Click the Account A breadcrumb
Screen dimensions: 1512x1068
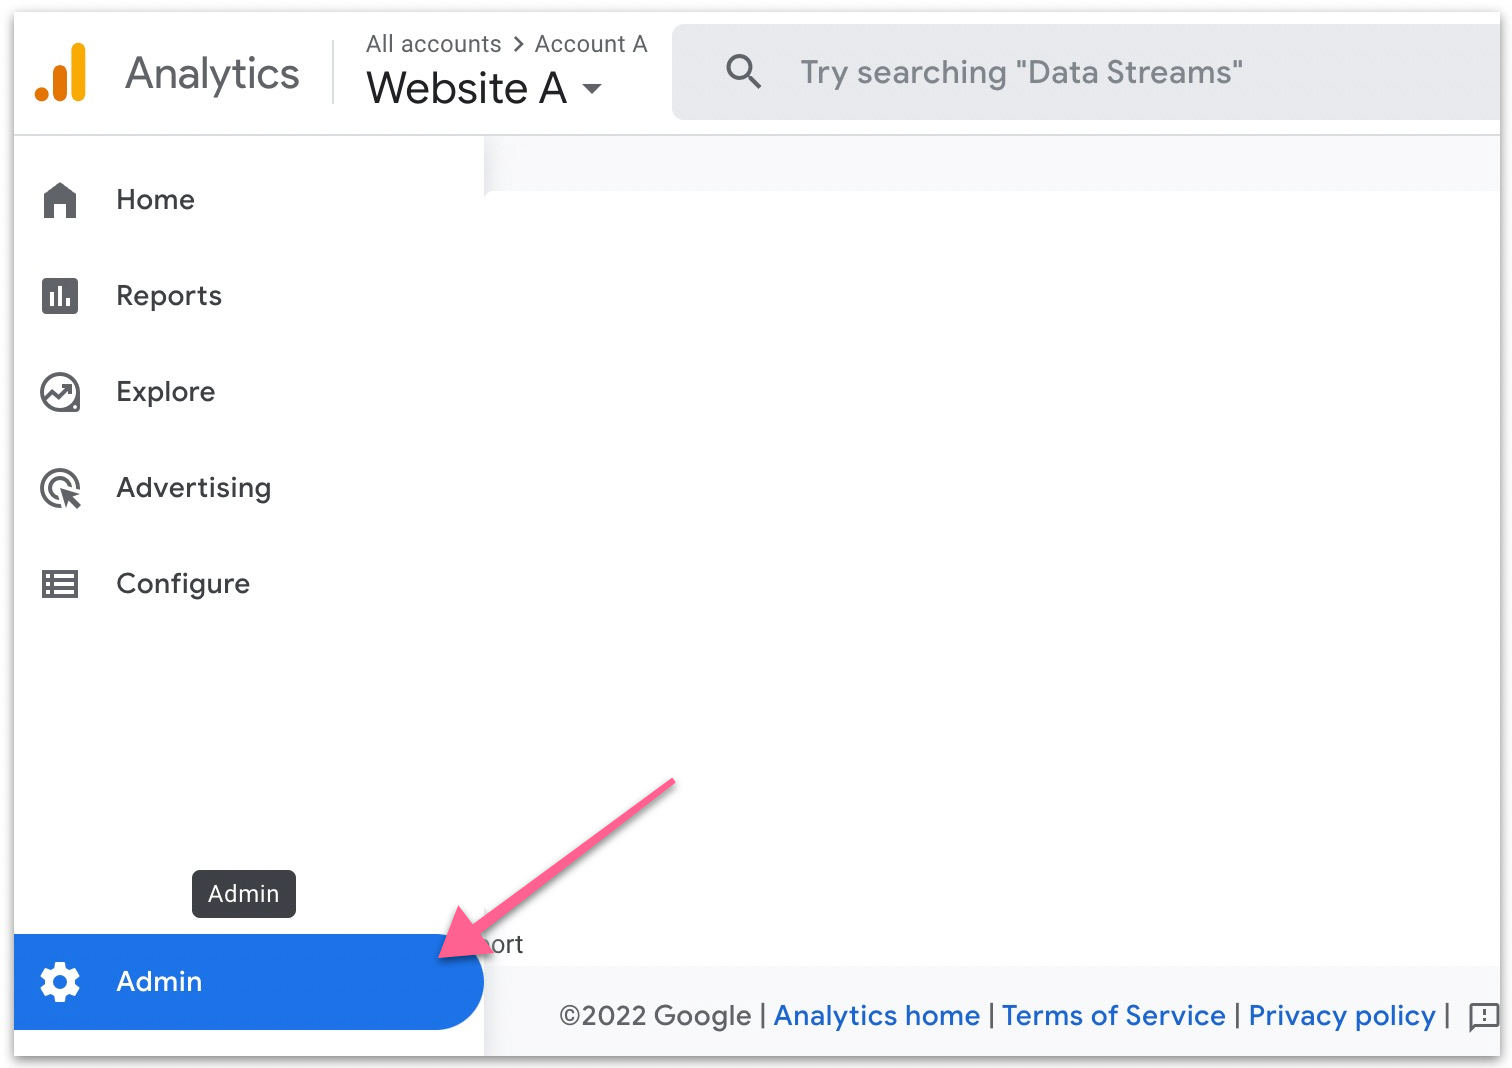point(591,44)
